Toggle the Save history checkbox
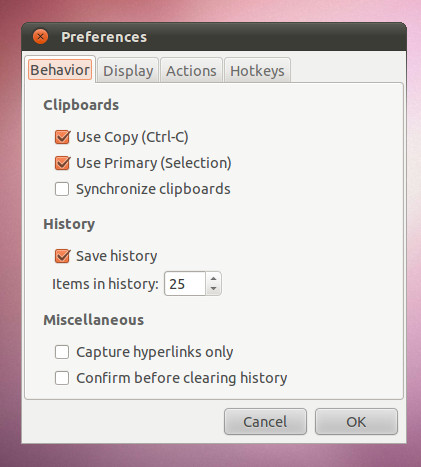Screen dimensions: 421x467 (62, 256)
